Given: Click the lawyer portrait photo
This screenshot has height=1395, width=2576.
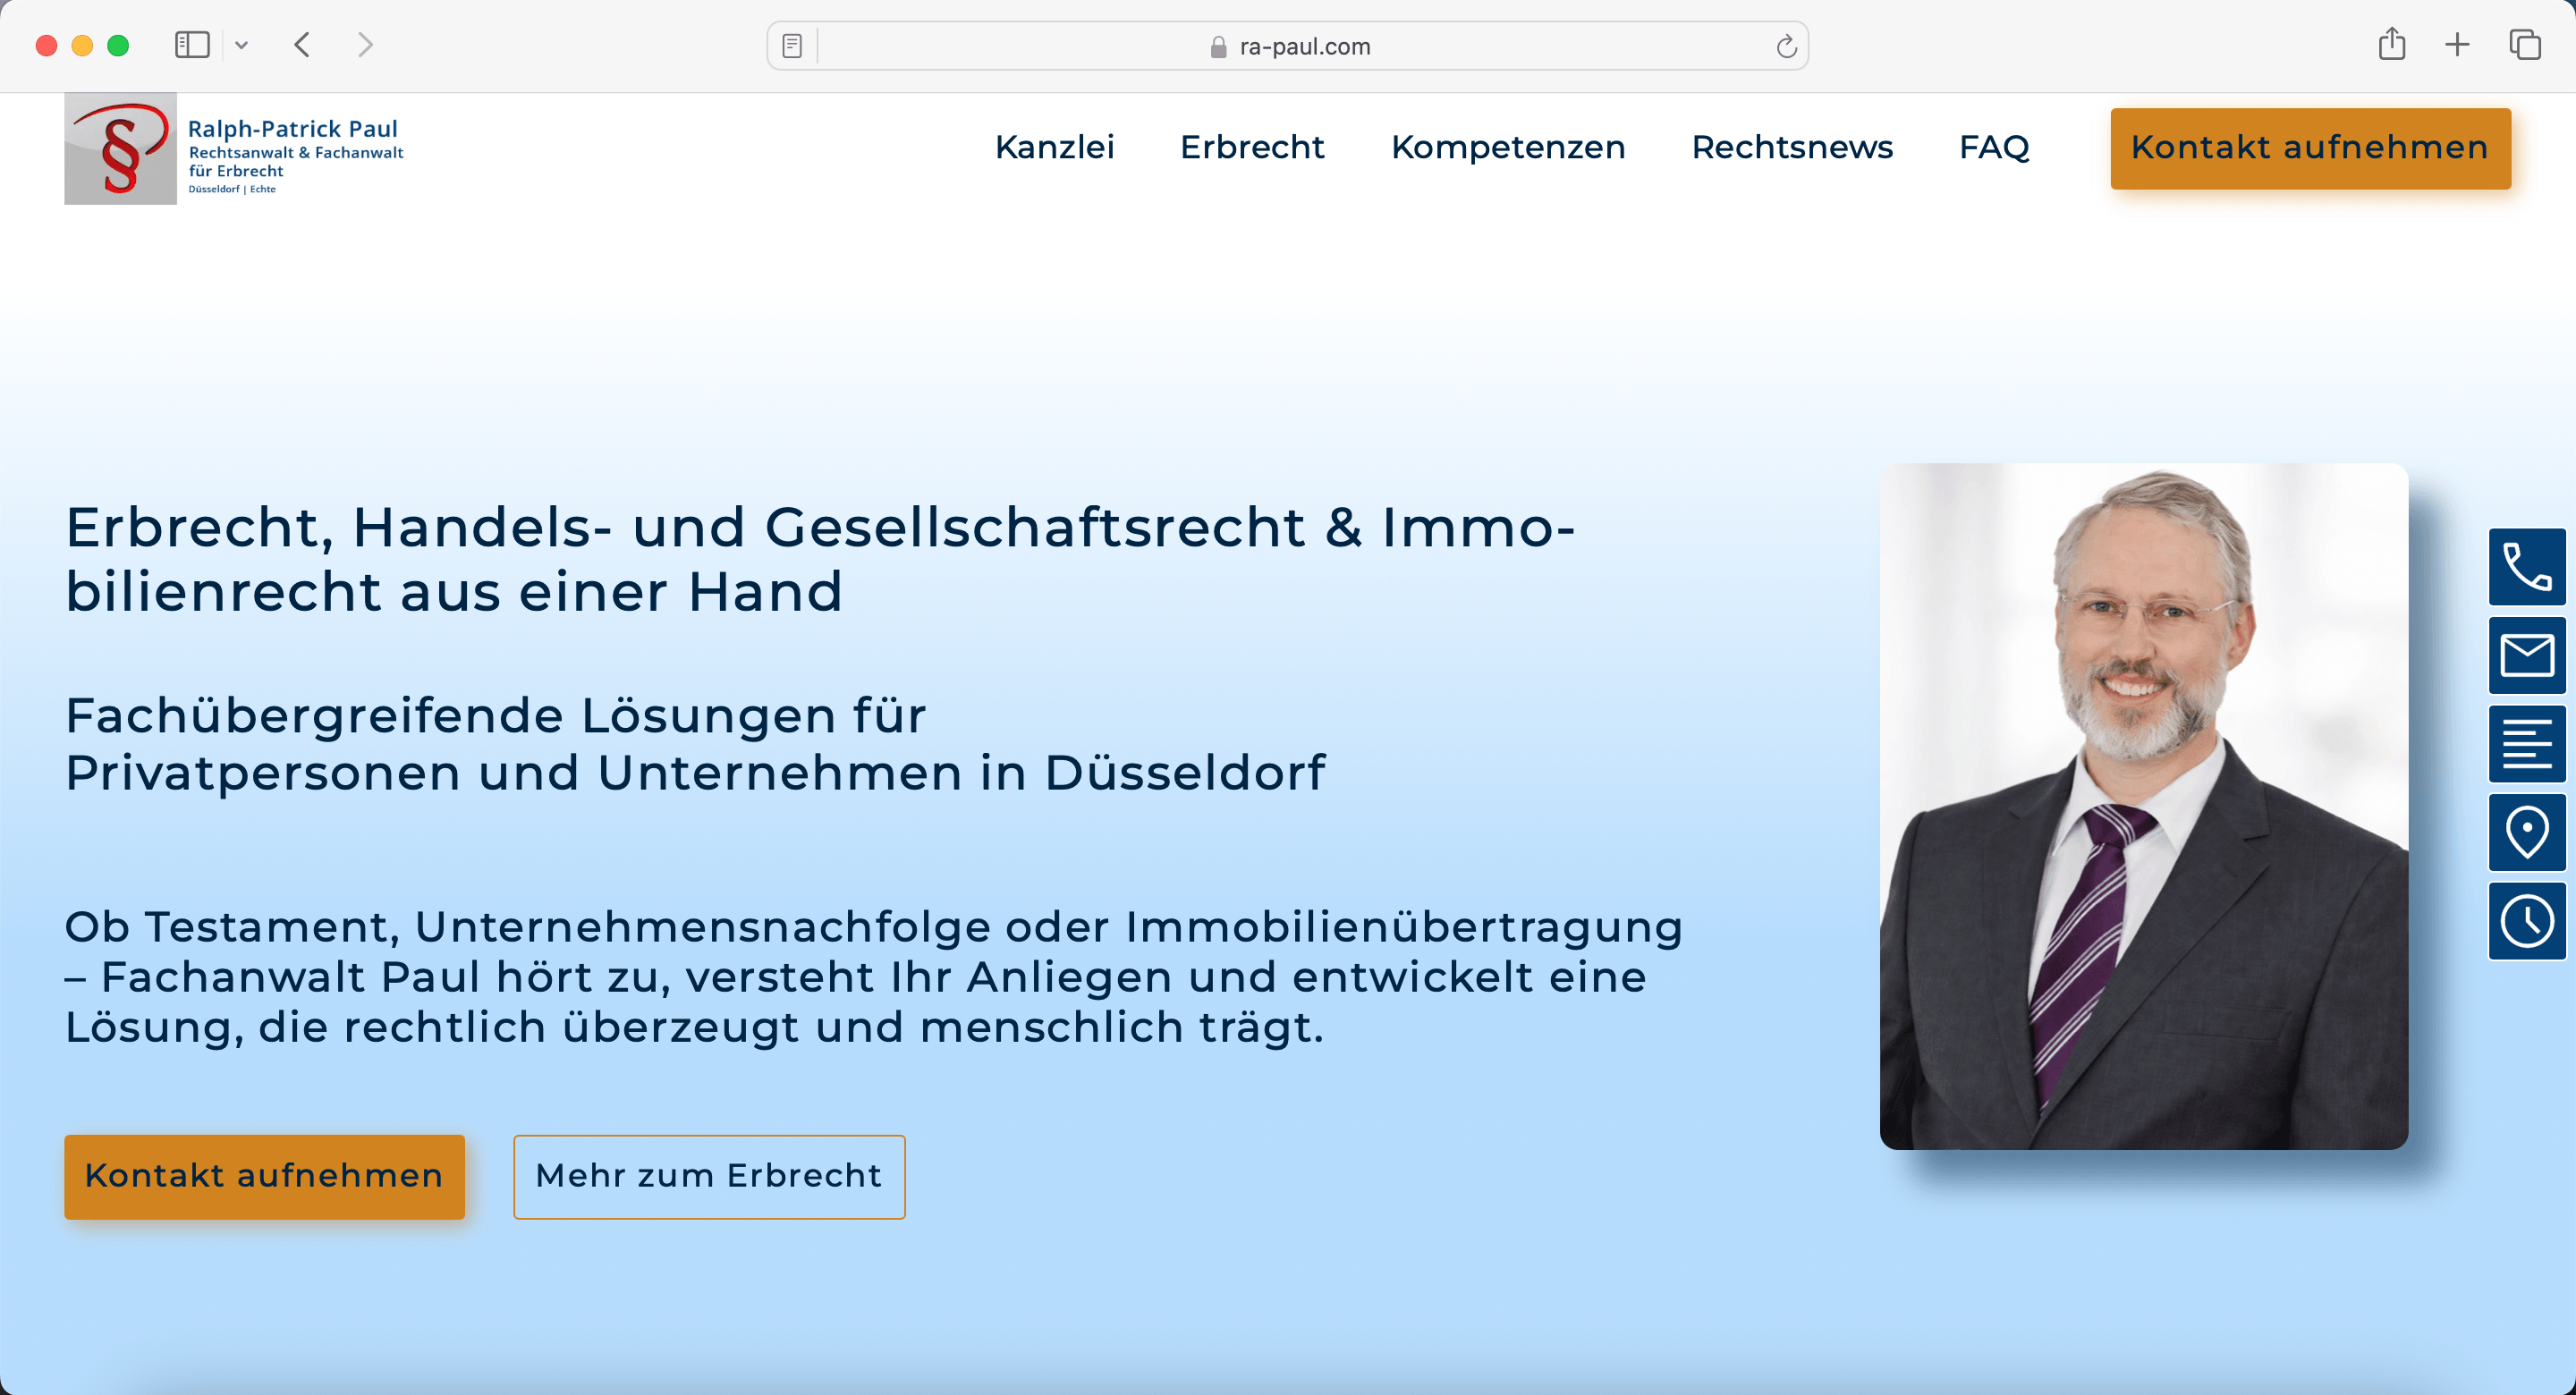Looking at the screenshot, I should [2144, 806].
